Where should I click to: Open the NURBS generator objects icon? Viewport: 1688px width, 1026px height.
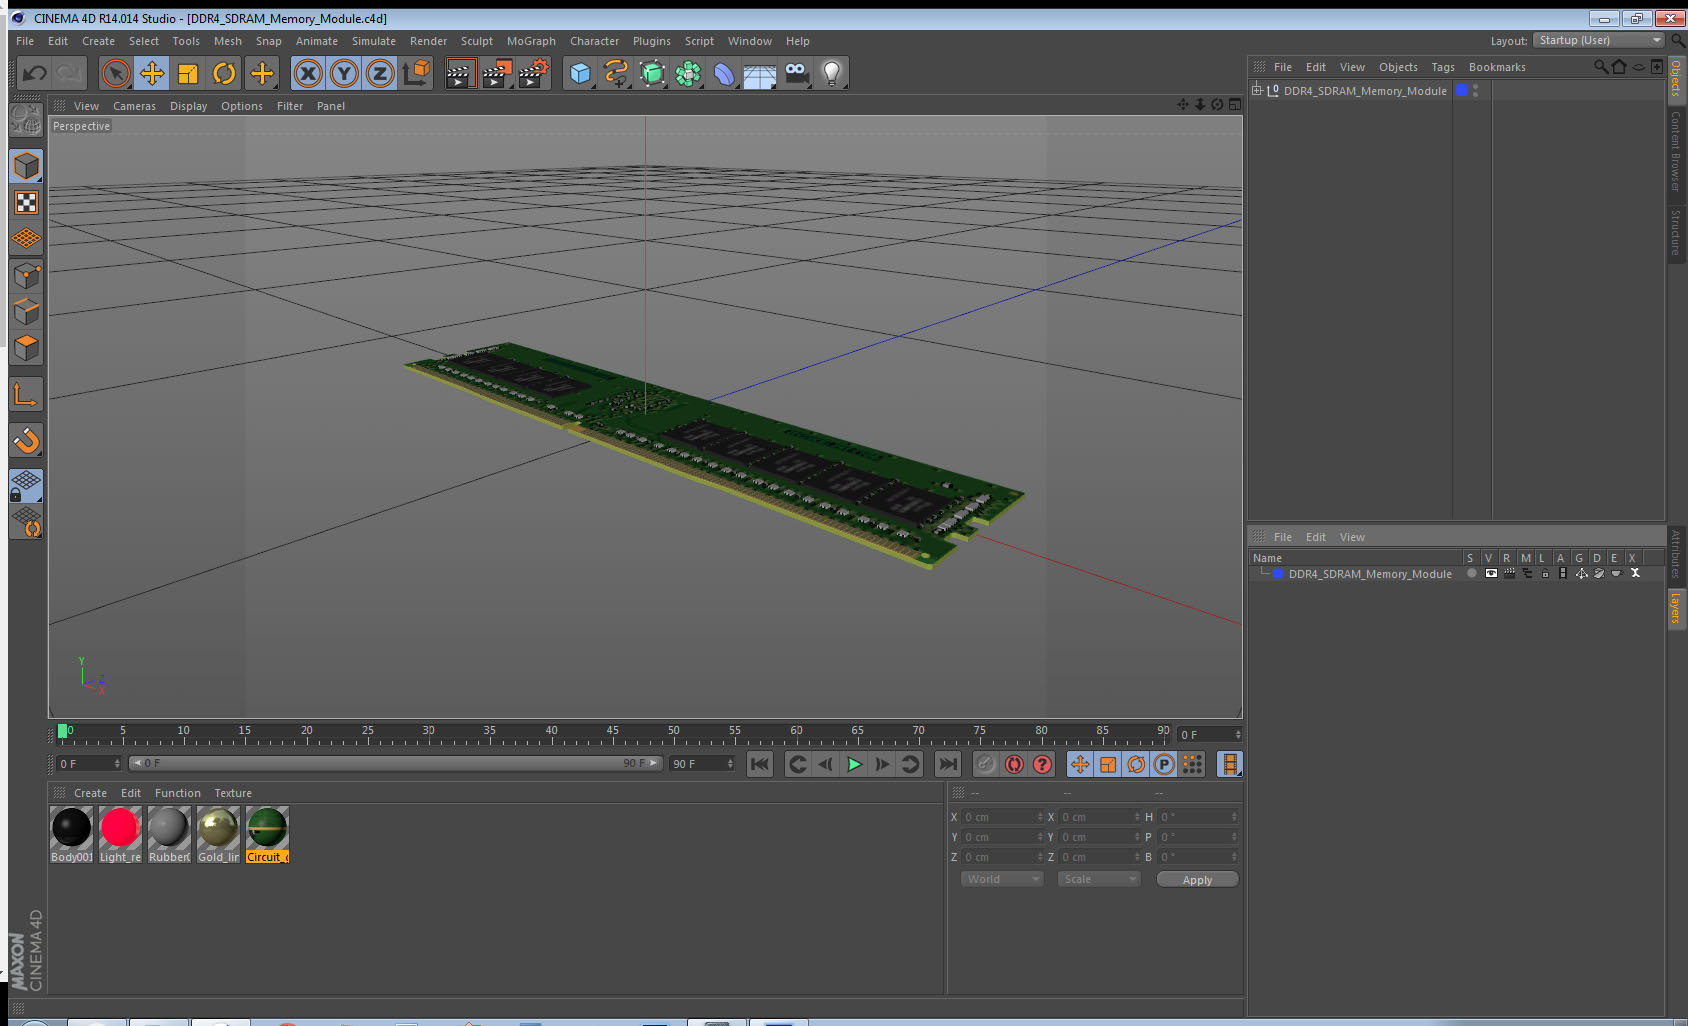point(652,73)
